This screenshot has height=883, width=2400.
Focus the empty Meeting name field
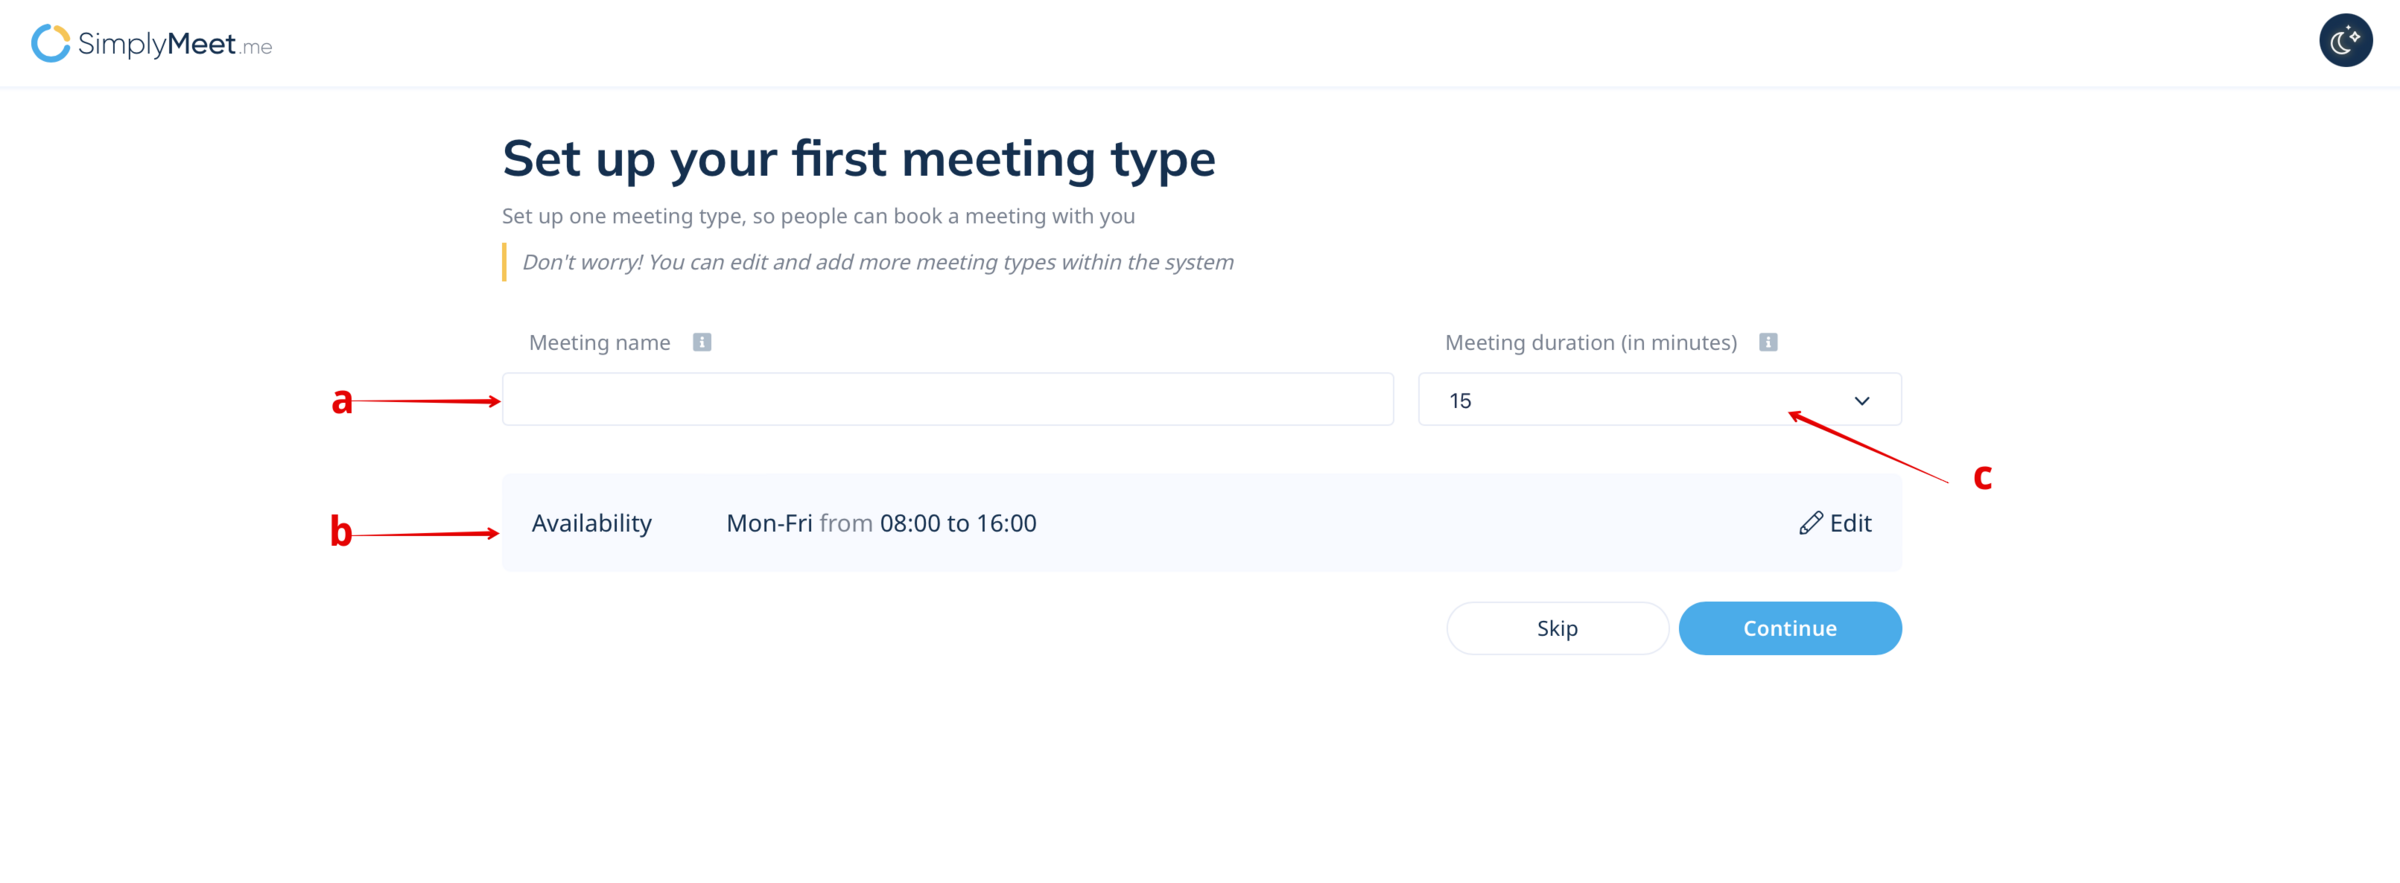(x=947, y=399)
